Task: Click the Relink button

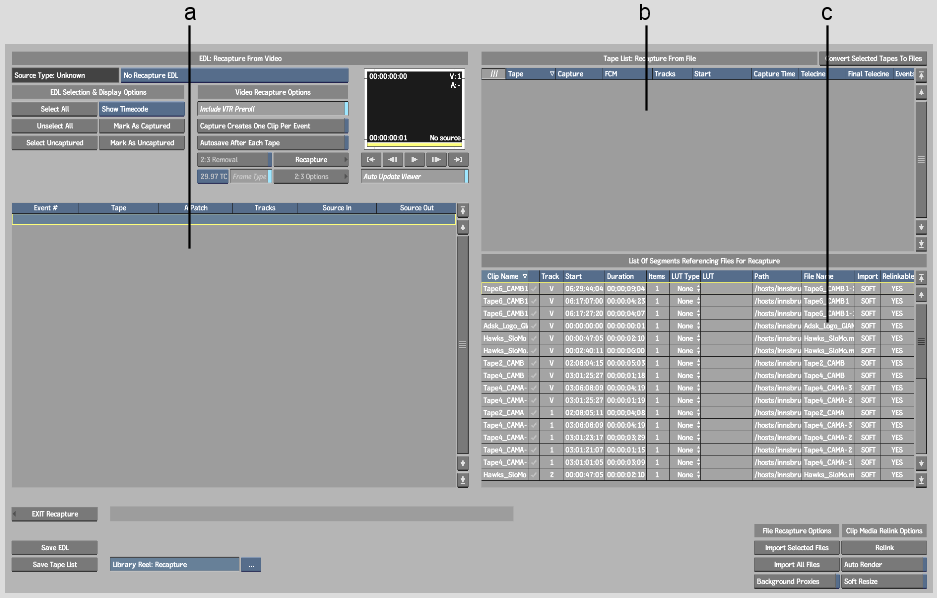Action: pos(884,548)
